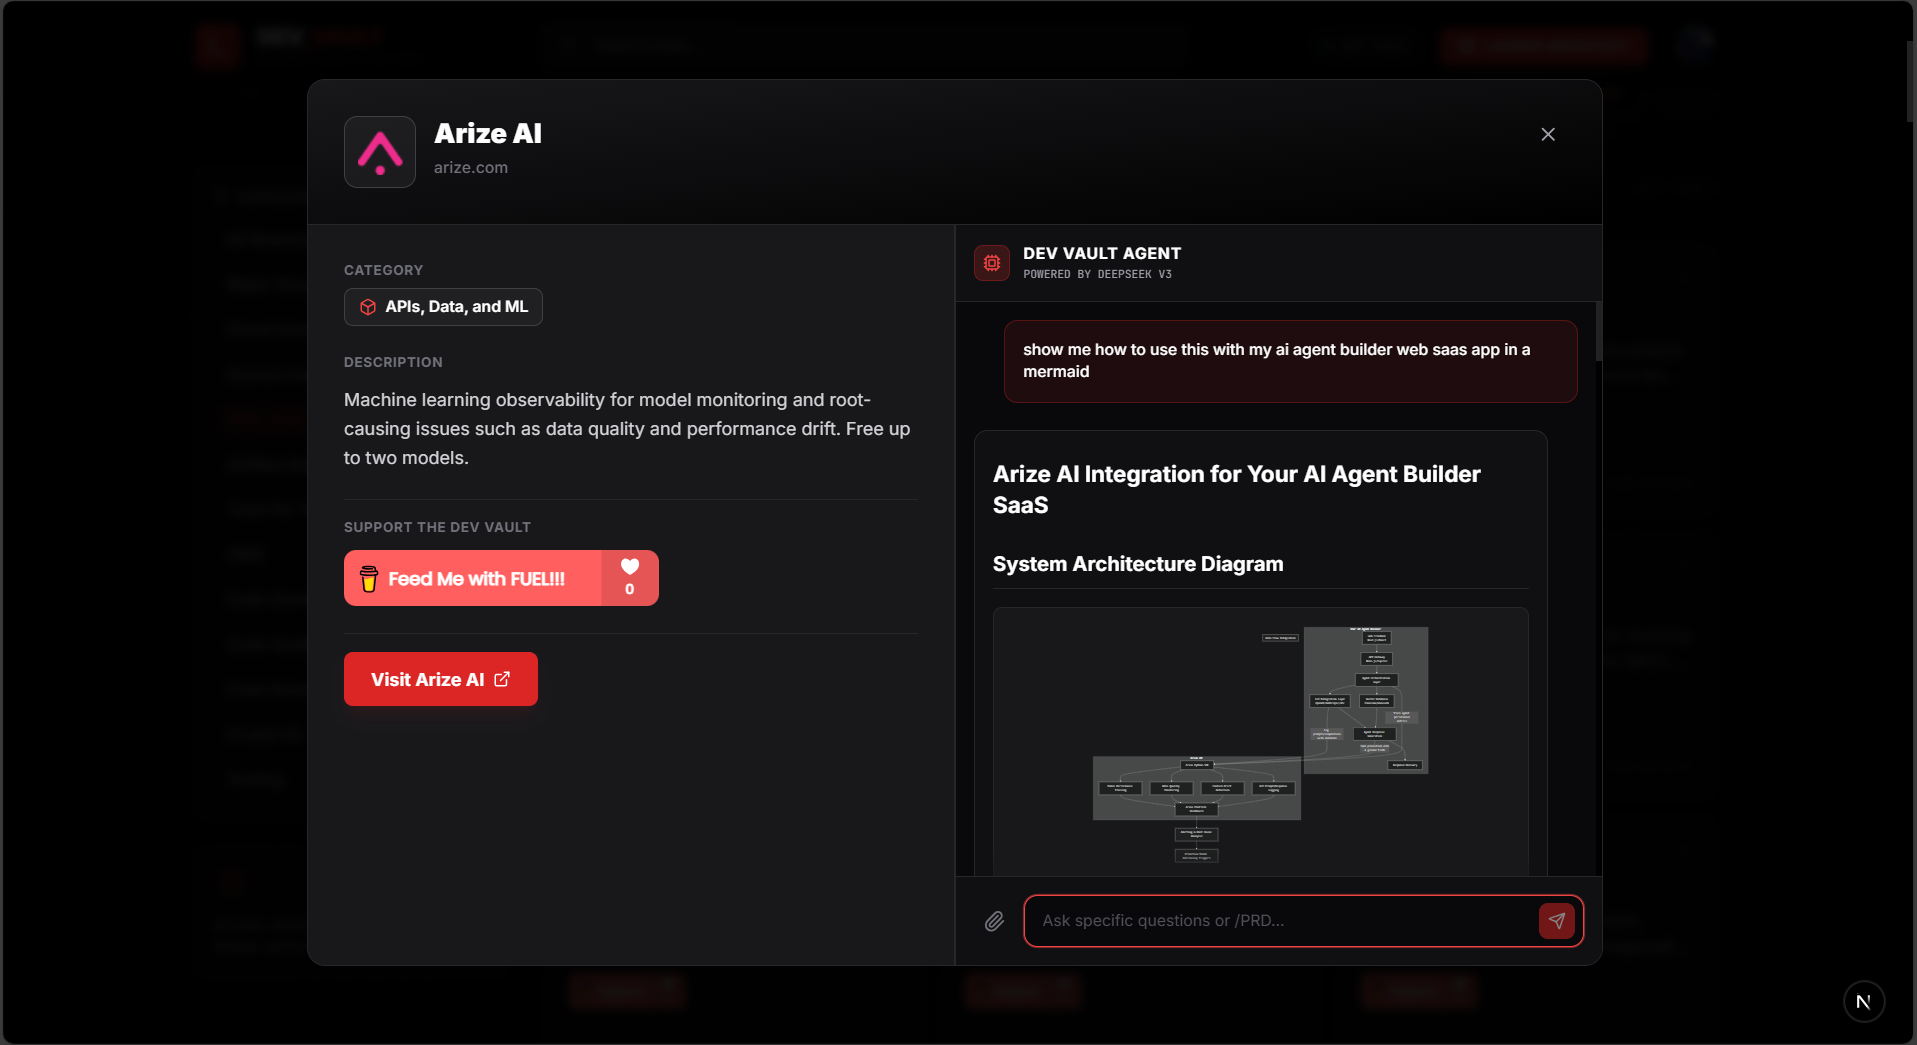Image resolution: width=1917 pixels, height=1045 pixels.
Task: Click the Feed Me with FUEL!!! button
Action: (477, 578)
